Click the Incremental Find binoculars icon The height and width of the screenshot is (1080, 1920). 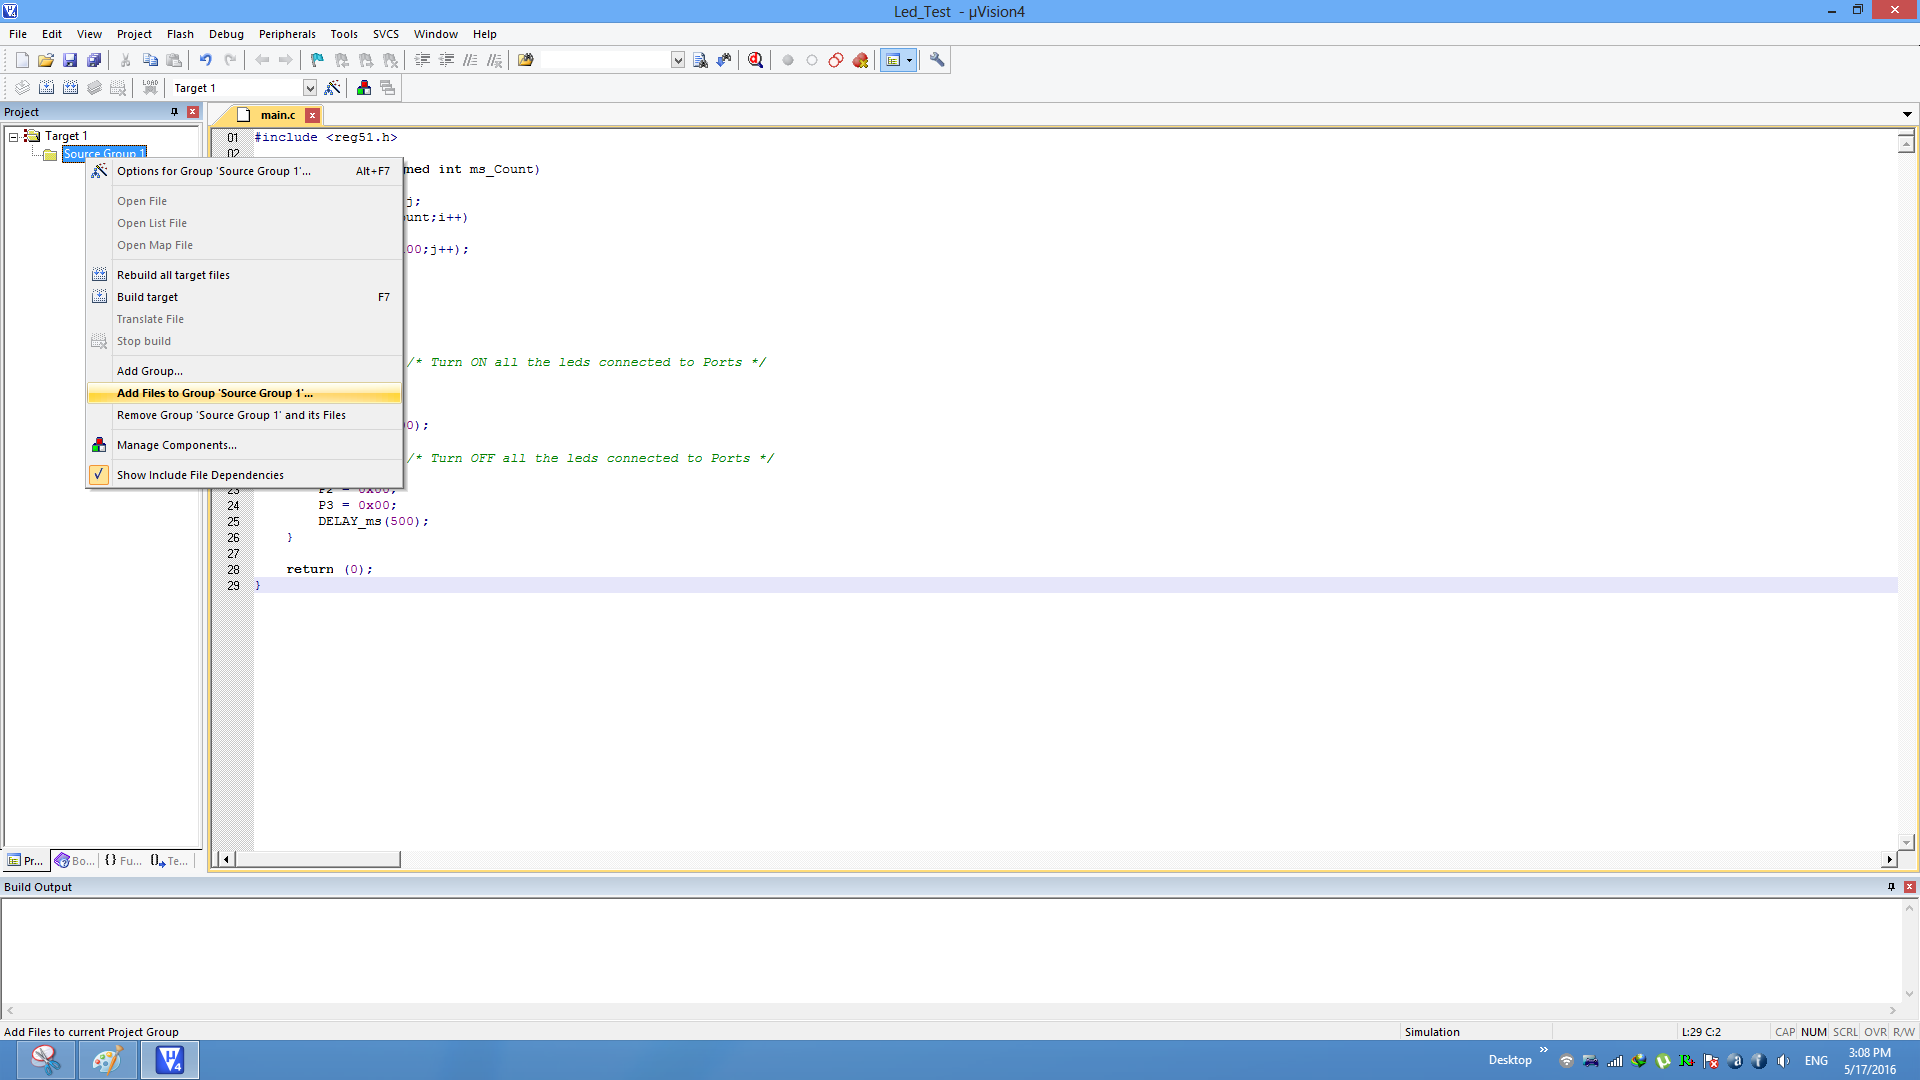pyautogui.click(x=724, y=60)
